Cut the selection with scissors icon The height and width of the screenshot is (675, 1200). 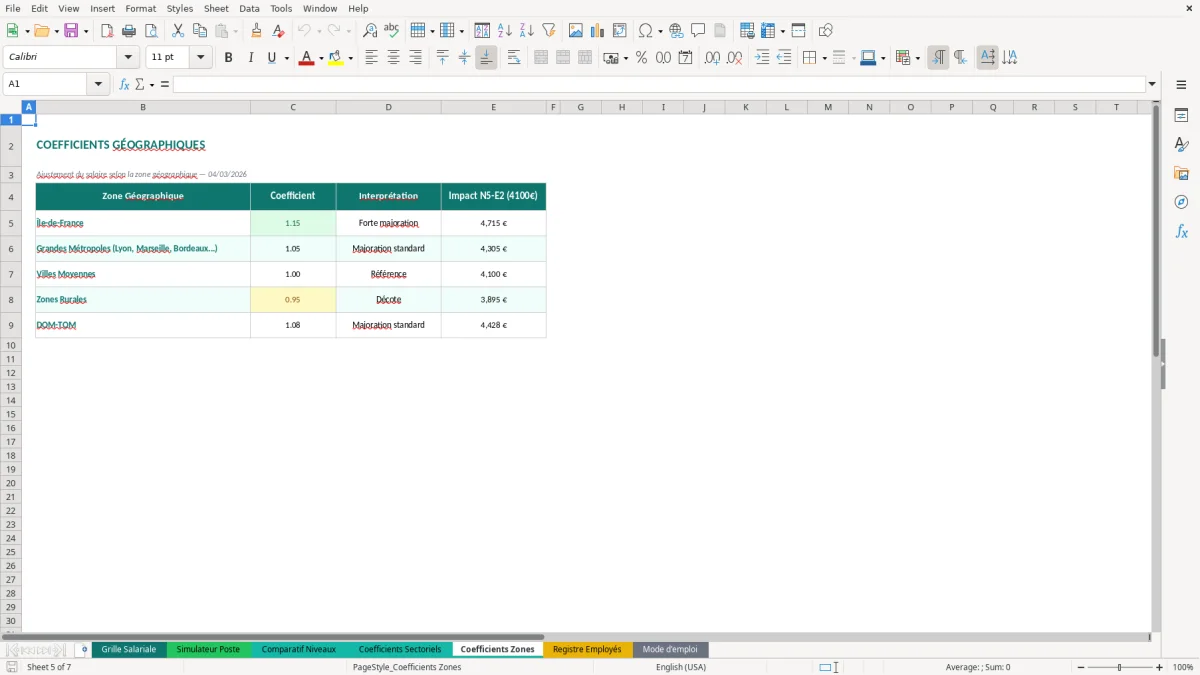pos(178,31)
